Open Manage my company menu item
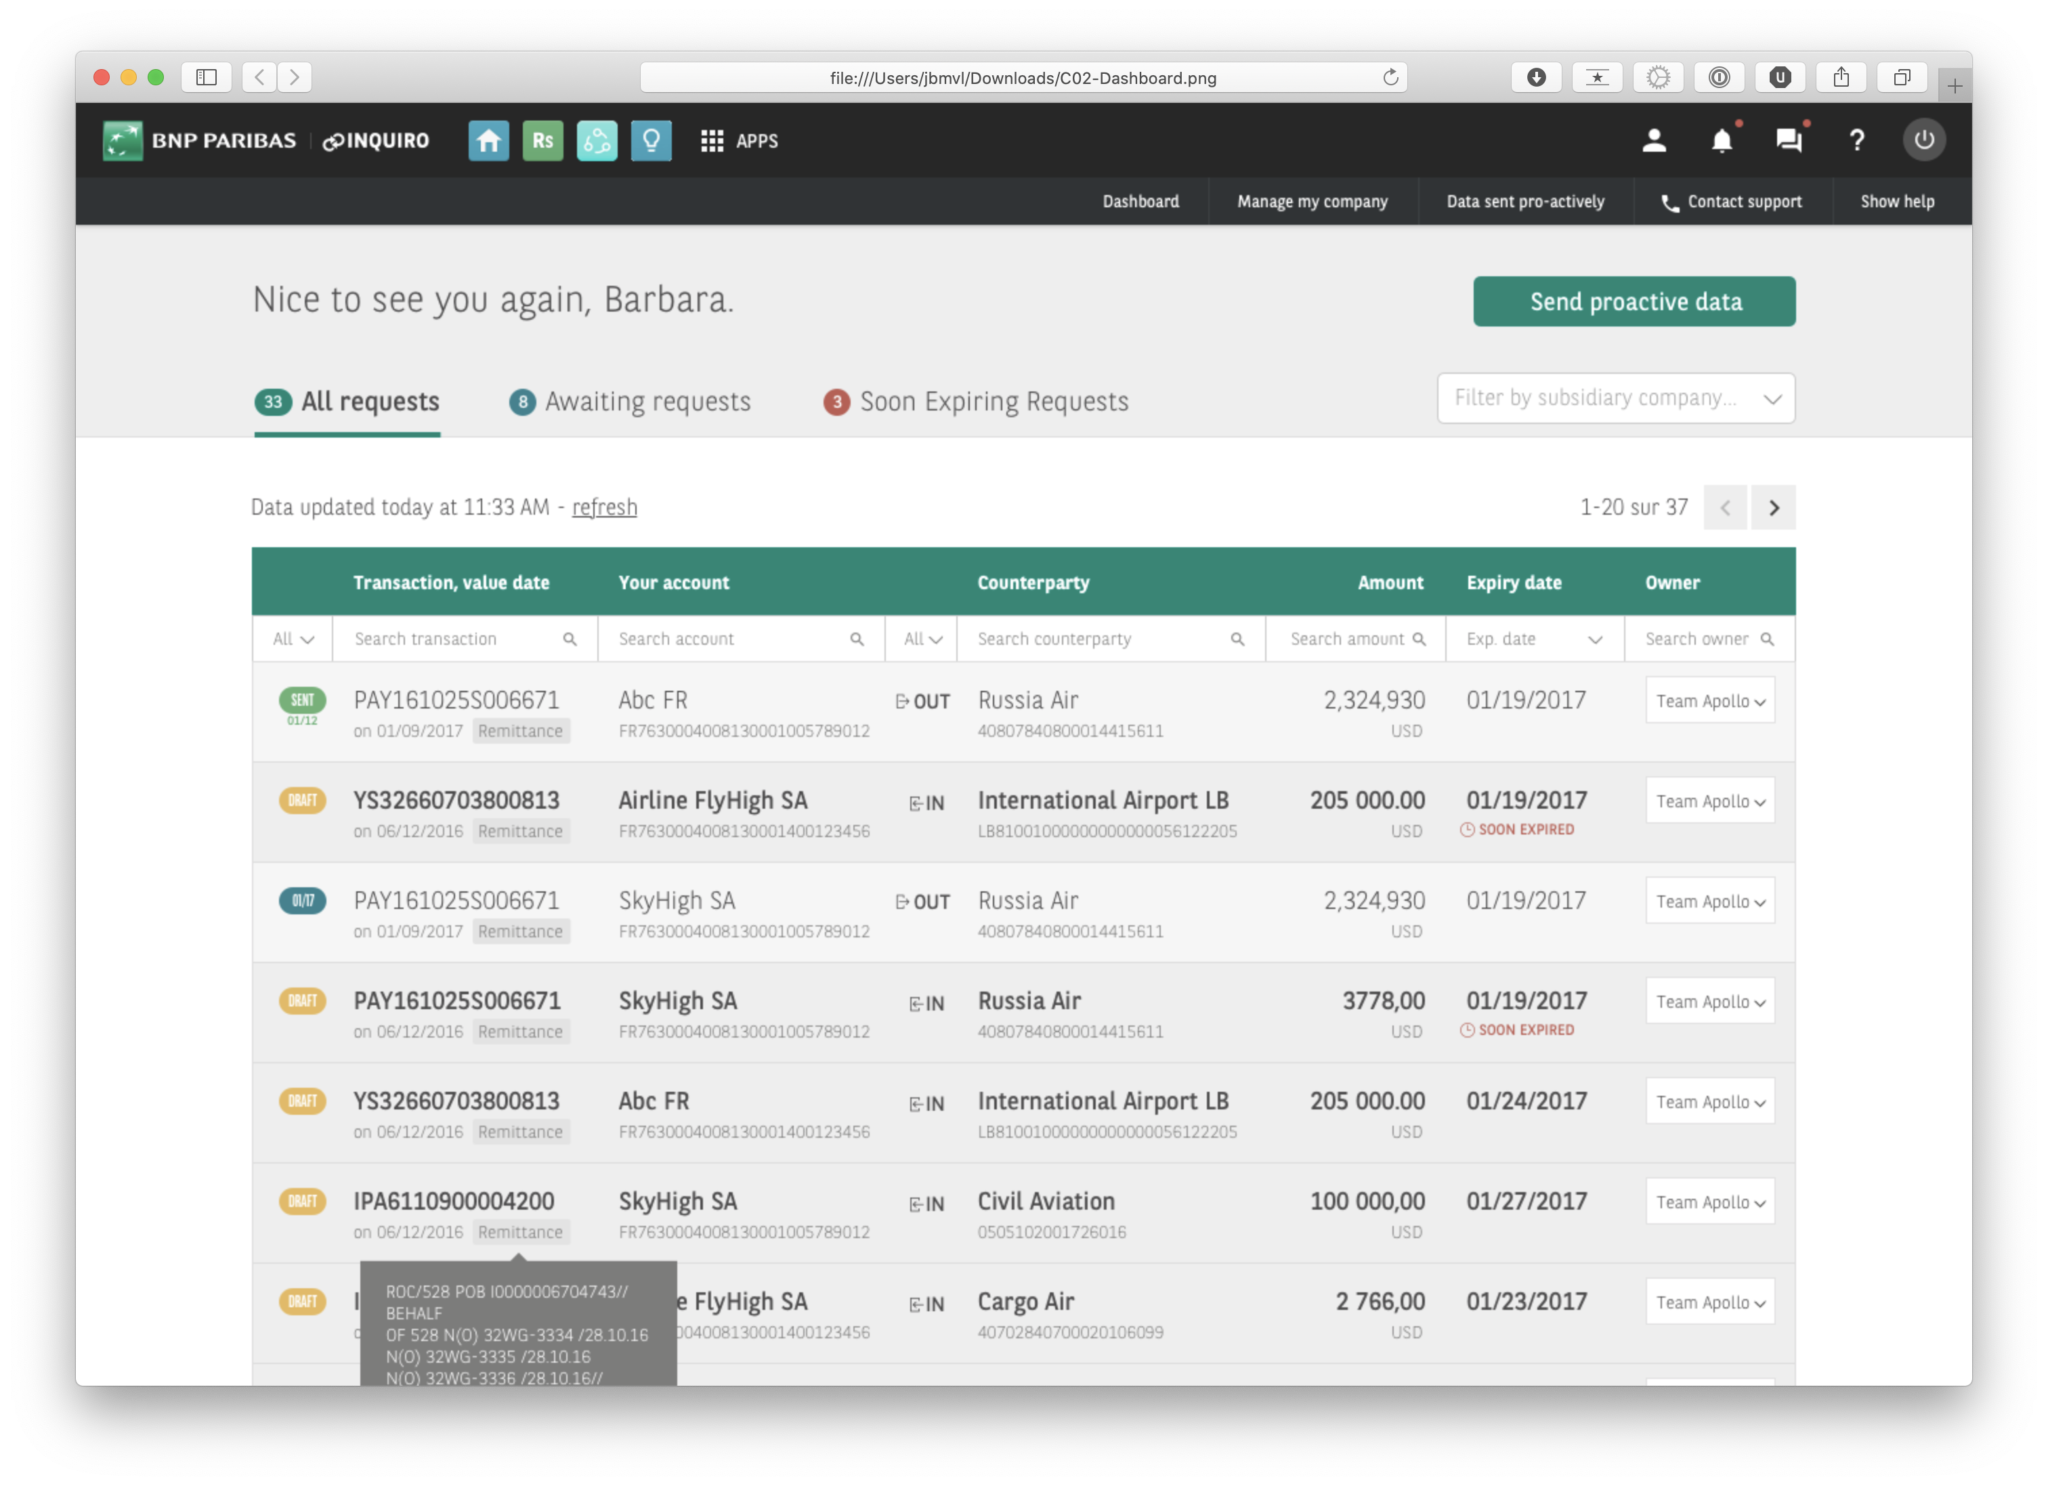 (x=1312, y=202)
